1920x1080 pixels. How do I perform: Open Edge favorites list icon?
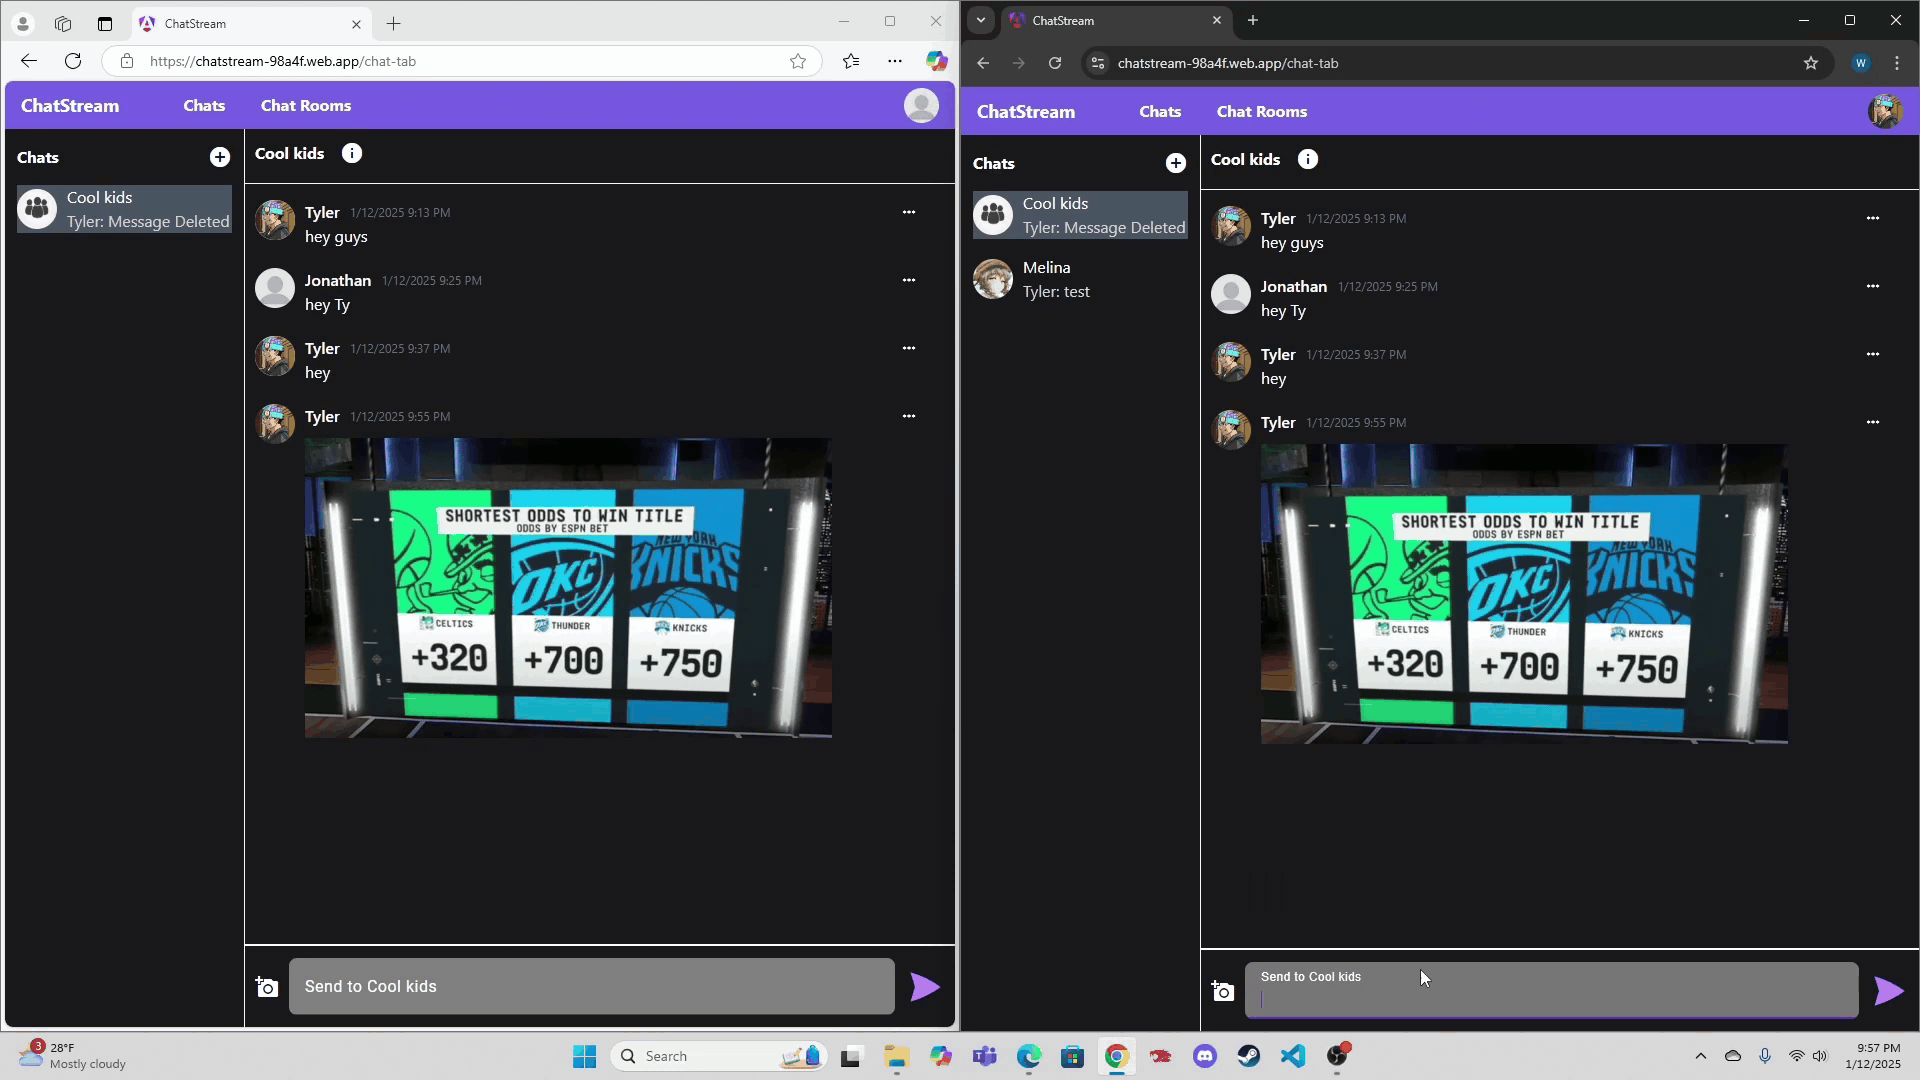pyautogui.click(x=851, y=61)
